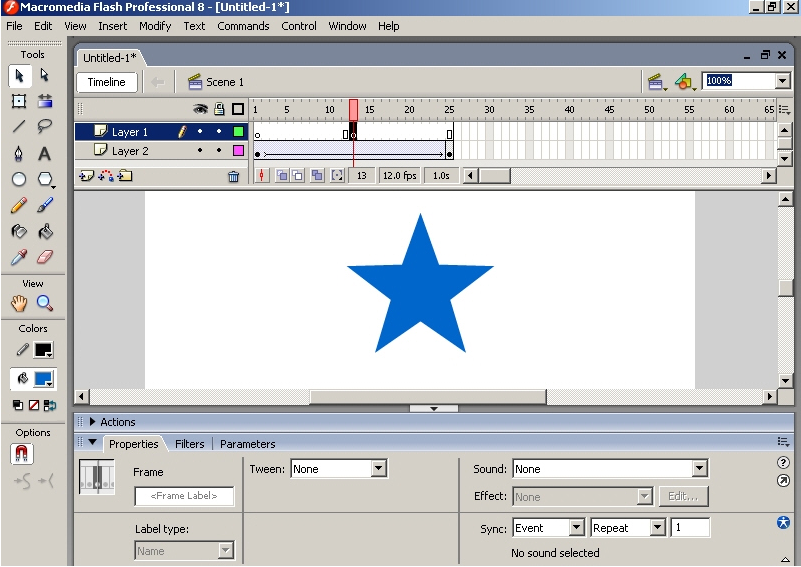This screenshot has height=567, width=801.
Task: Select the Paint Bucket tool
Action: [x=45, y=231]
